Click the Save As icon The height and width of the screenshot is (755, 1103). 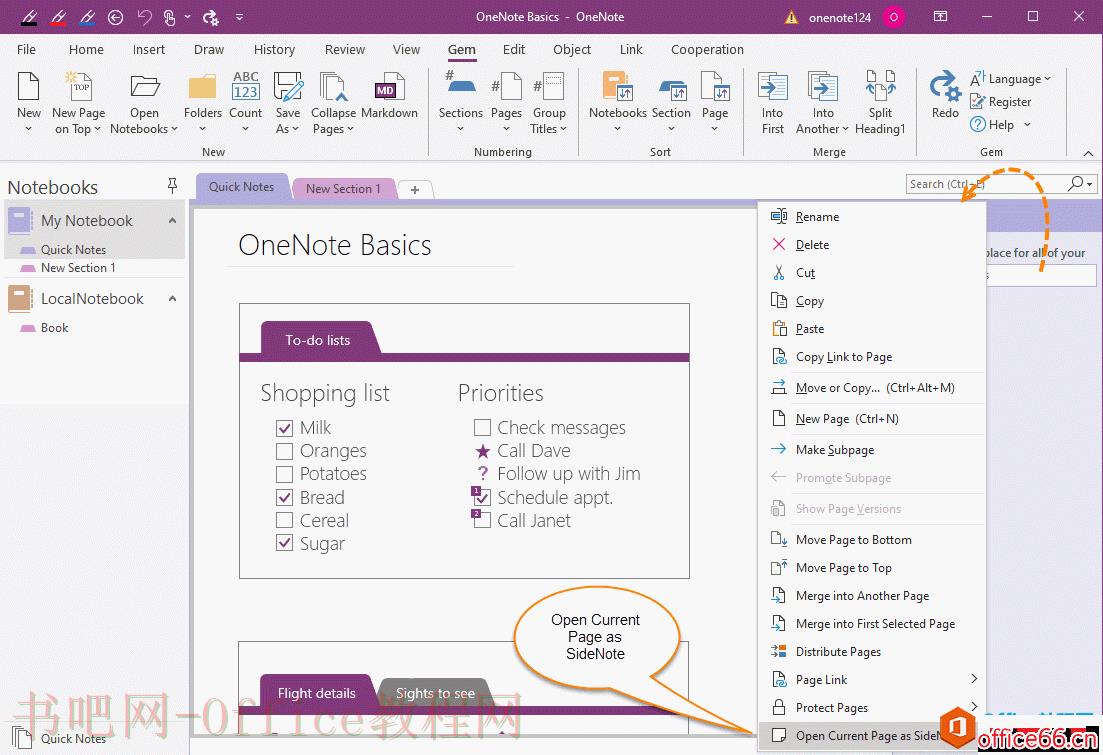pos(288,87)
